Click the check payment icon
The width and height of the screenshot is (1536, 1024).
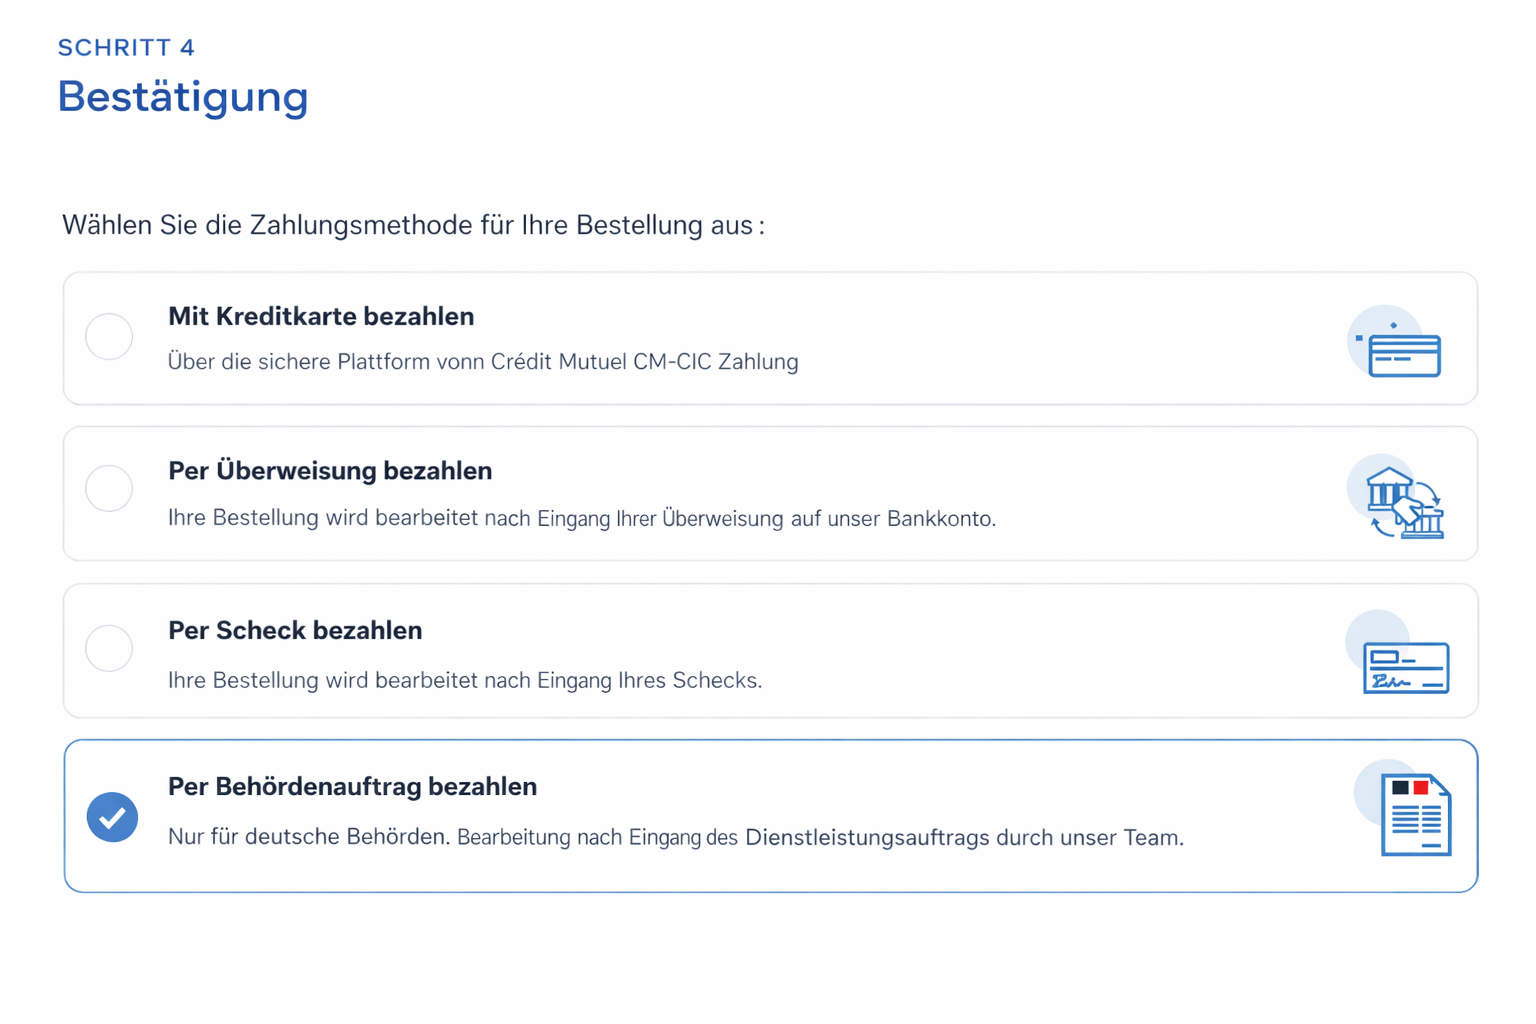[1405, 665]
